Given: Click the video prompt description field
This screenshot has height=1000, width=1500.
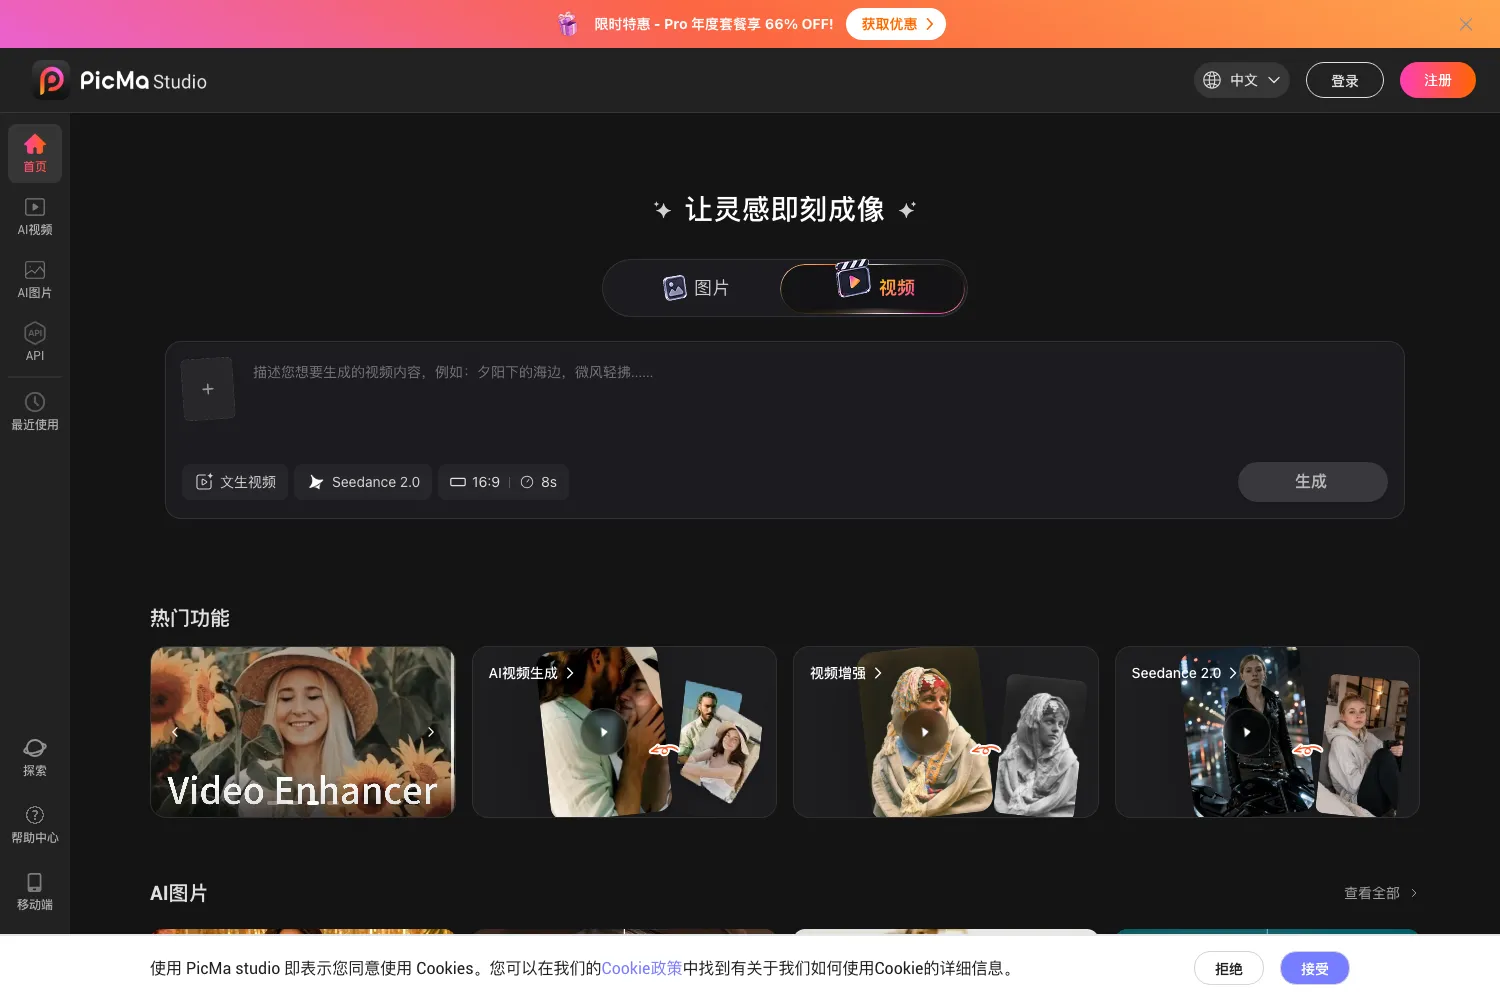Looking at the screenshot, I should point(820,395).
